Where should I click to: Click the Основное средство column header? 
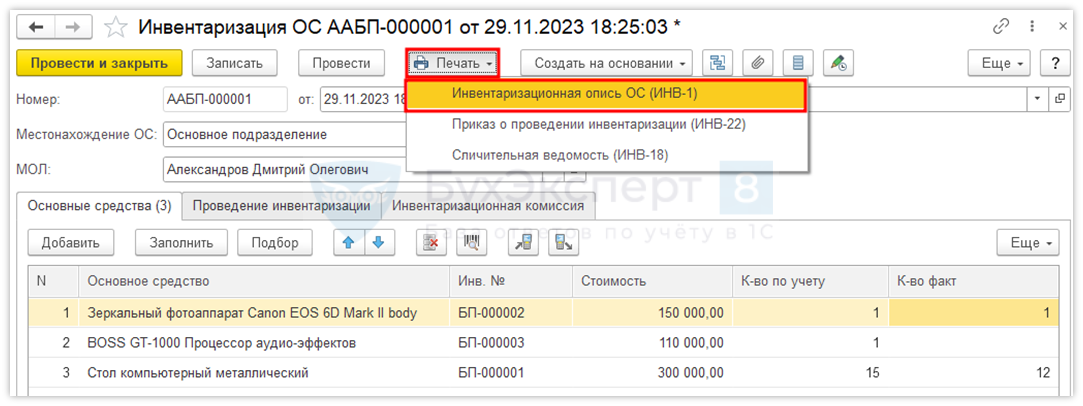[264, 281]
